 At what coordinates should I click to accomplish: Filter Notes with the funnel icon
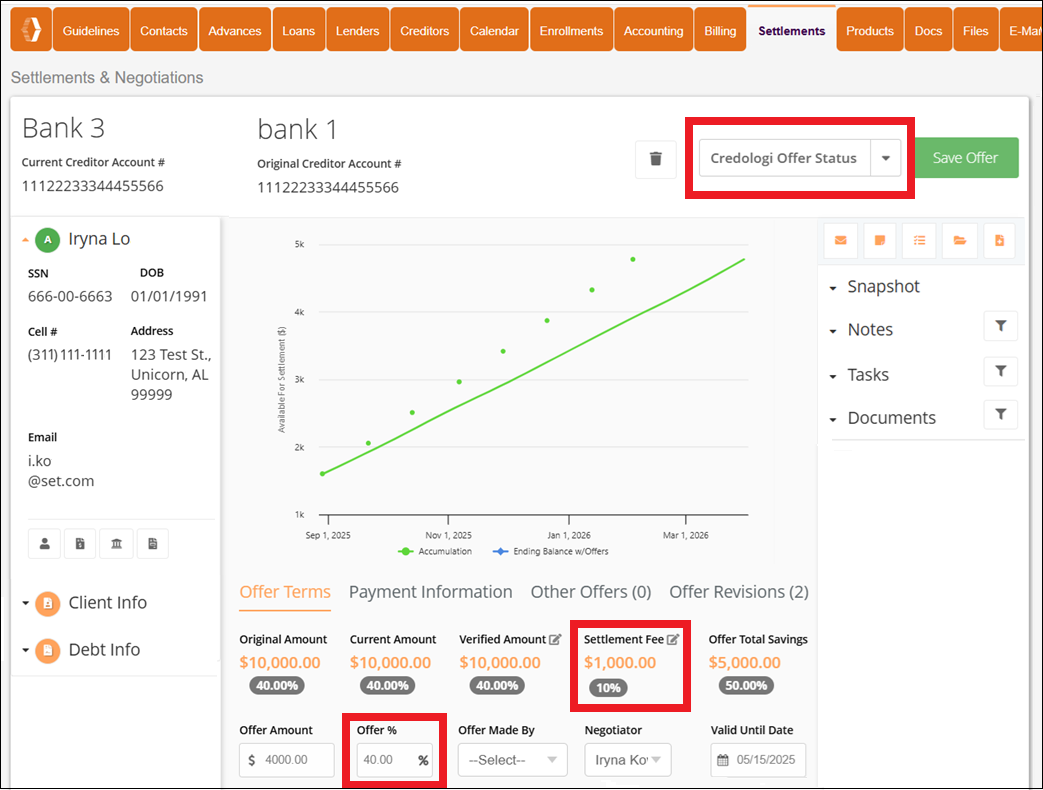coord(1000,326)
